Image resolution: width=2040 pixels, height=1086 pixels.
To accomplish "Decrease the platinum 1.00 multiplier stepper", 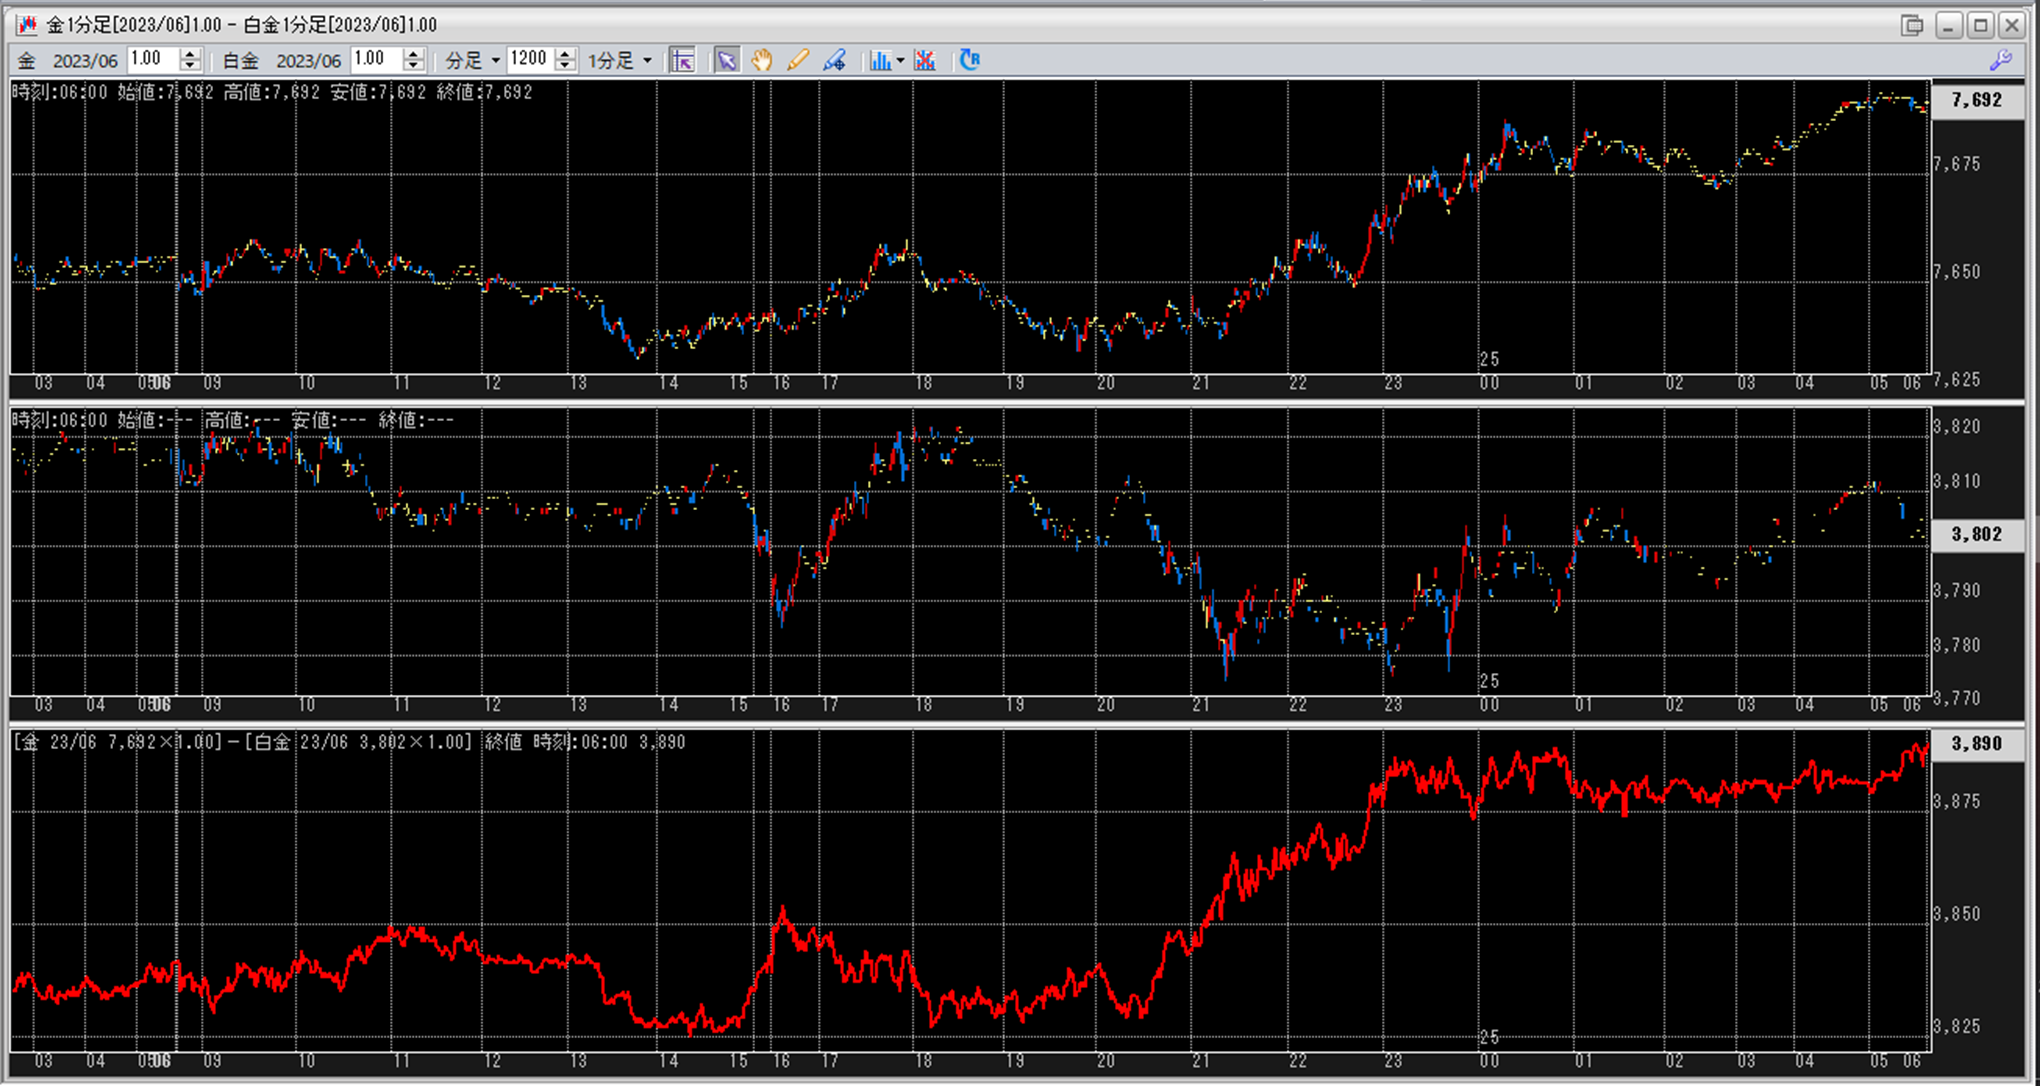I will 413,66.
